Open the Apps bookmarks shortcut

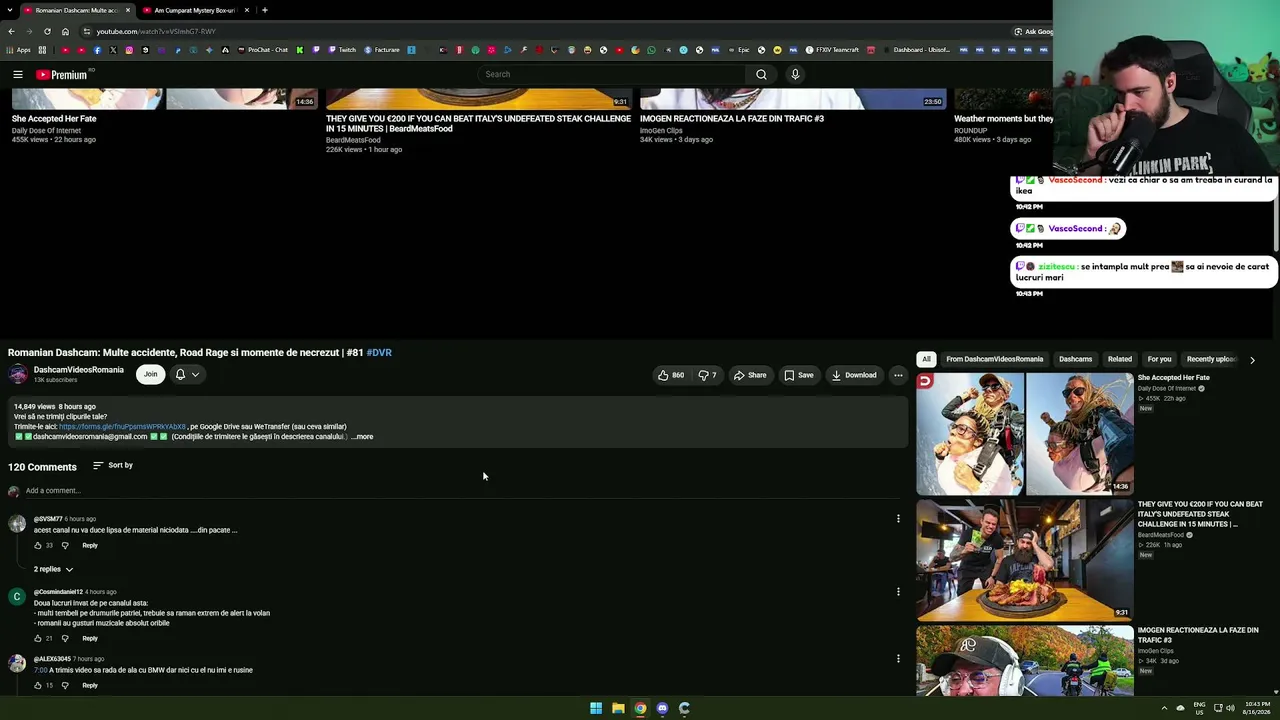pyautogui.click(x=19, y=50)
